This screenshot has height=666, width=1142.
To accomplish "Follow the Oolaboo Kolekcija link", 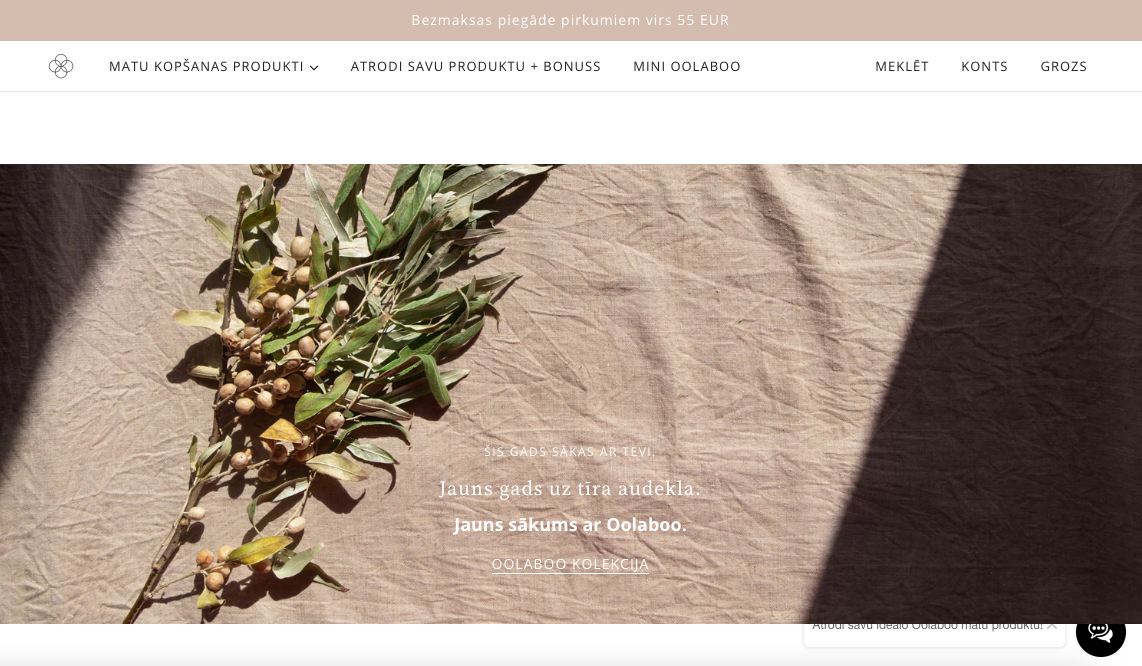I will click(570, 565).
